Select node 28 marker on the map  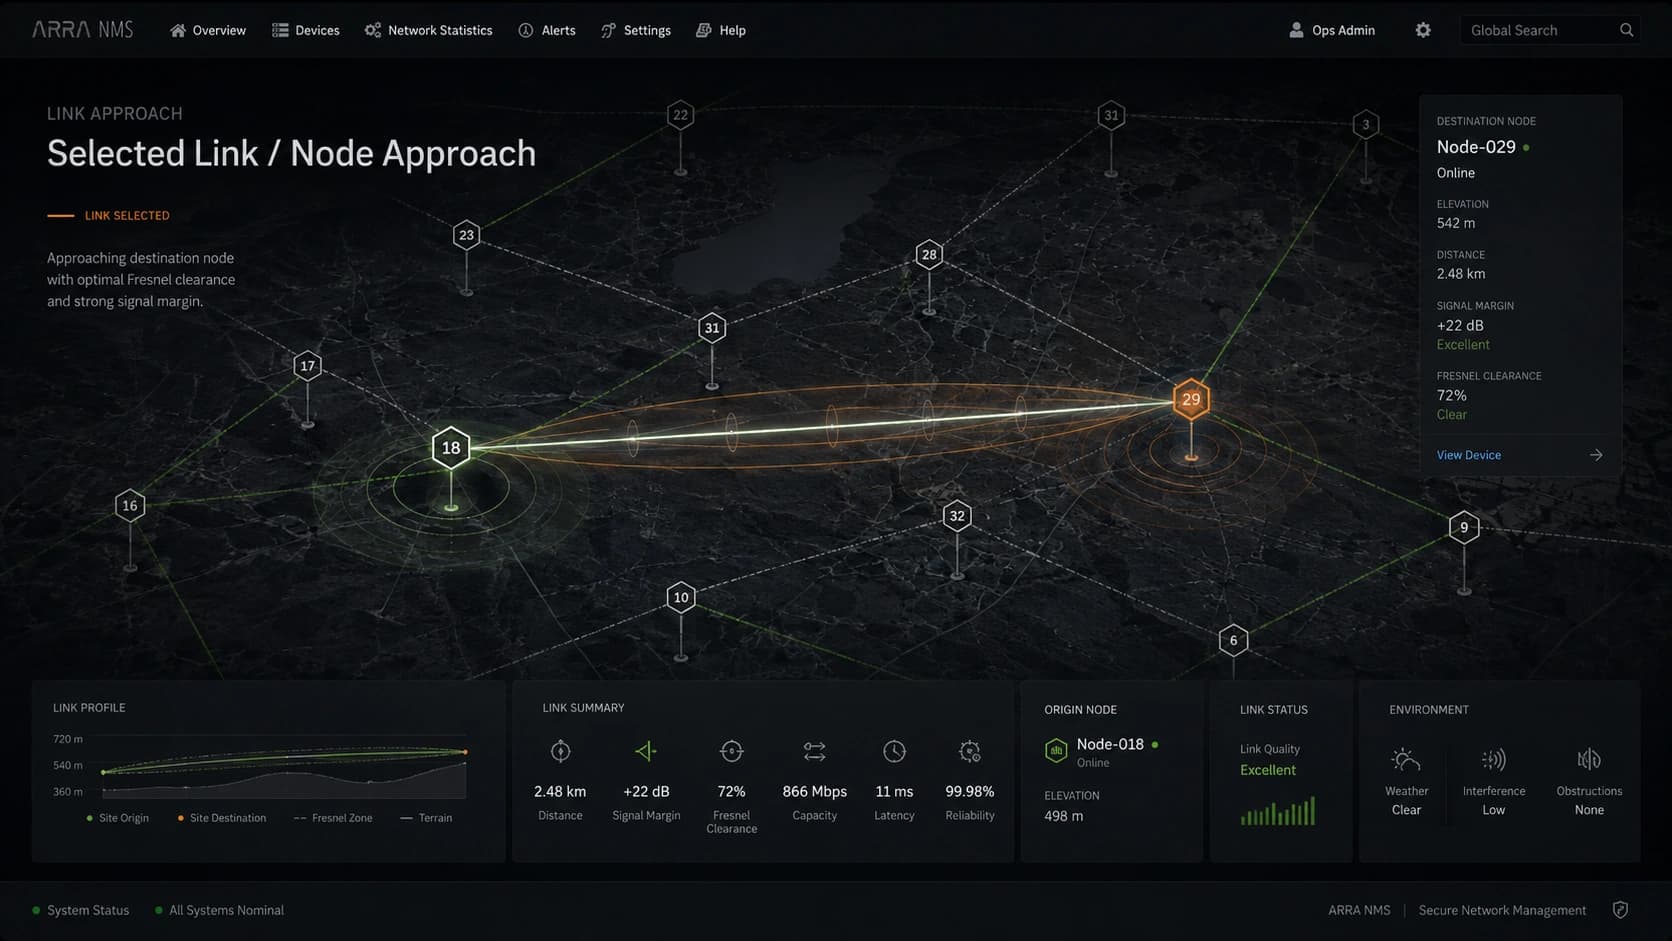929,254
